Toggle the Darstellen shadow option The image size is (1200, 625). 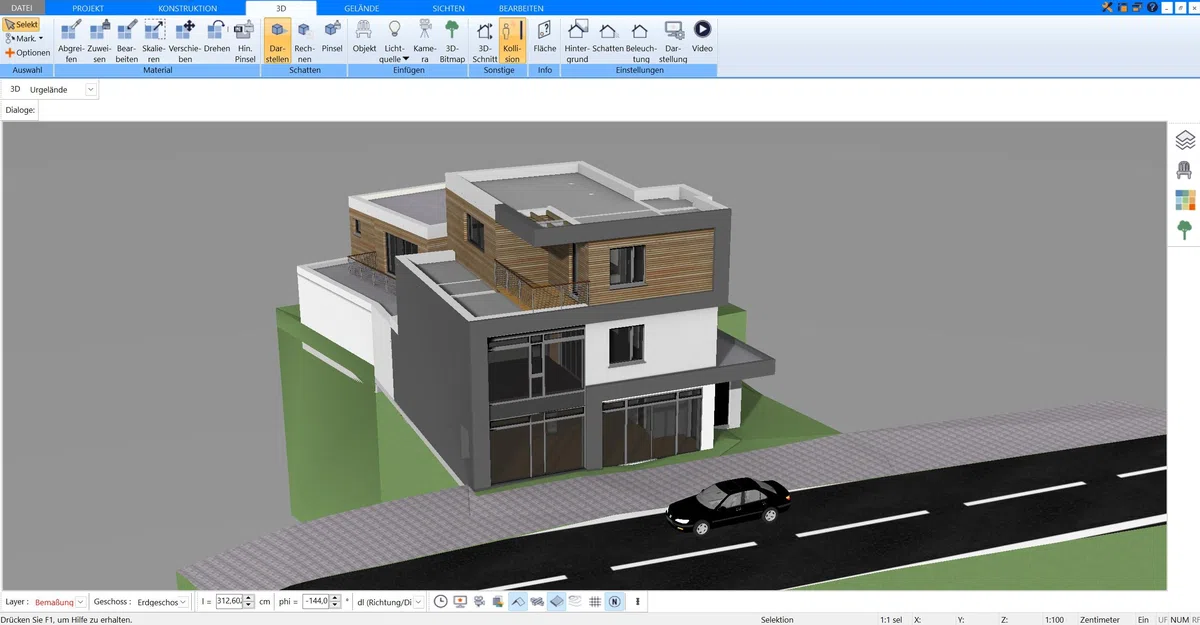277,41
